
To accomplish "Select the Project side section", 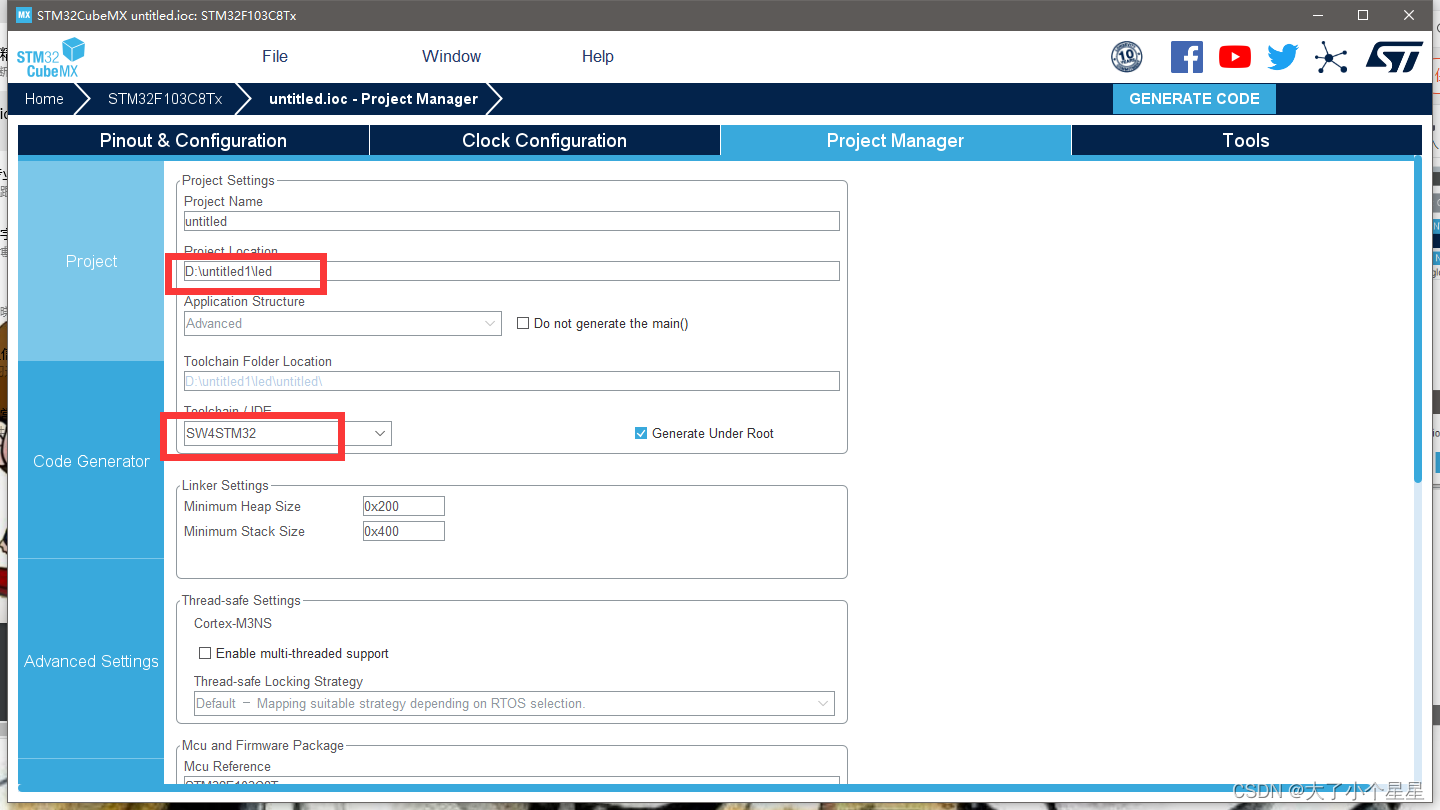I will [x=91, y=261].
